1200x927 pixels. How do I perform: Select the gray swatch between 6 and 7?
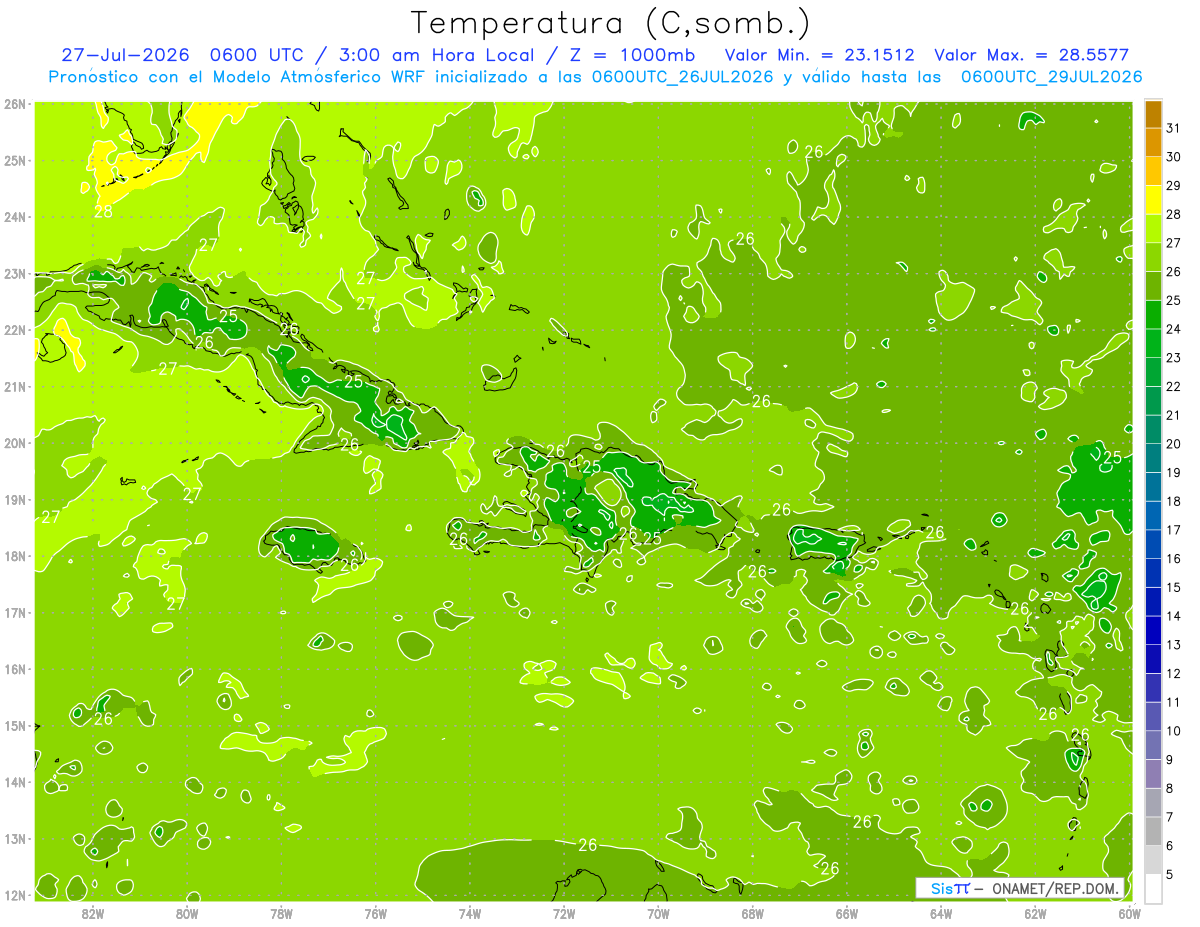point(1153,831)
